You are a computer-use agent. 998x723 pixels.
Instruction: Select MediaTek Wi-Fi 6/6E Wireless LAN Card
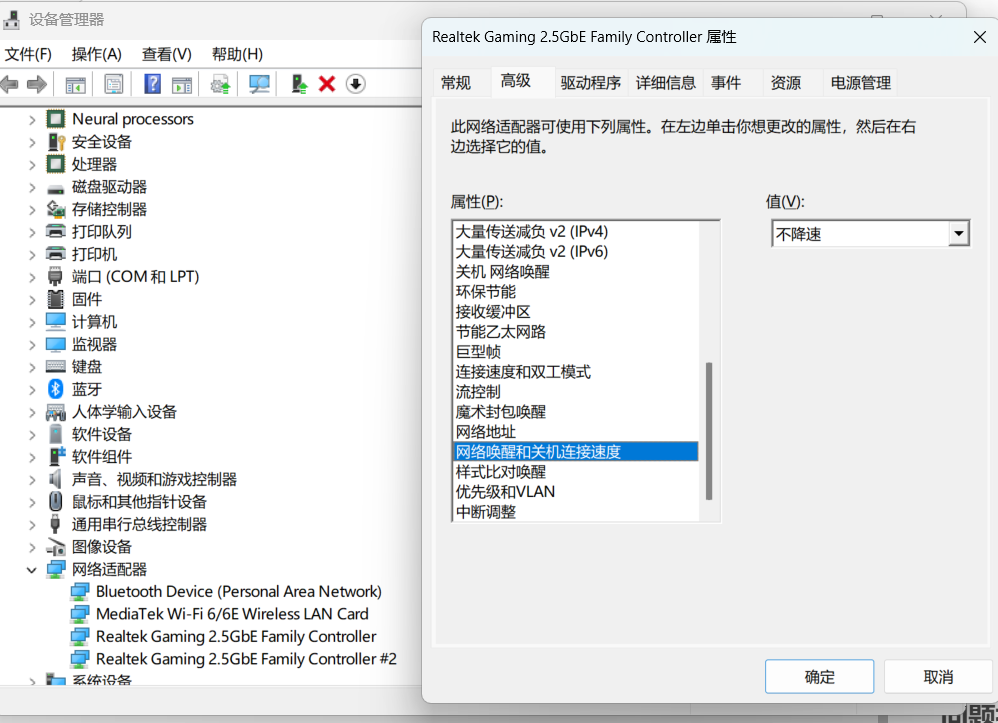pyautogui.click(x=232, y=614)
